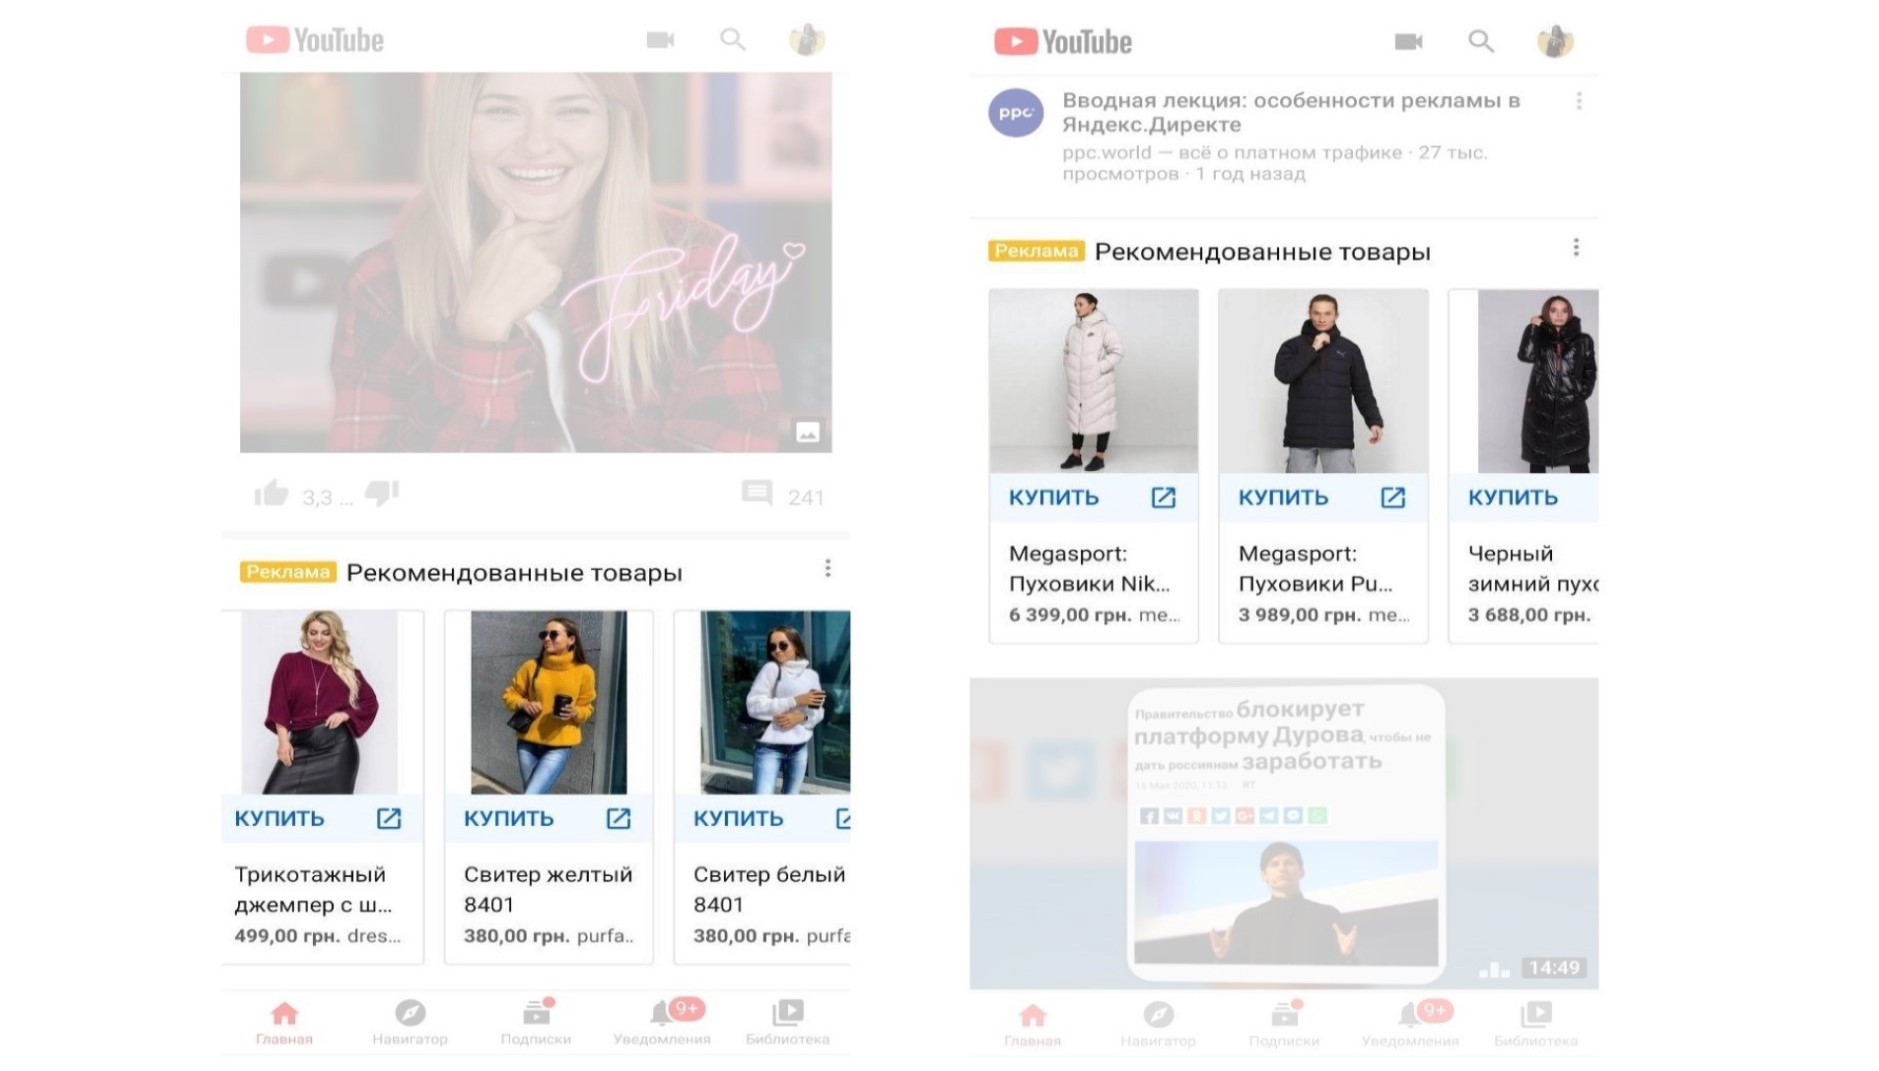1879x1071 pixels.
Task: Switch to Навигатор tab in left phone
Action: click(410, 1022)
